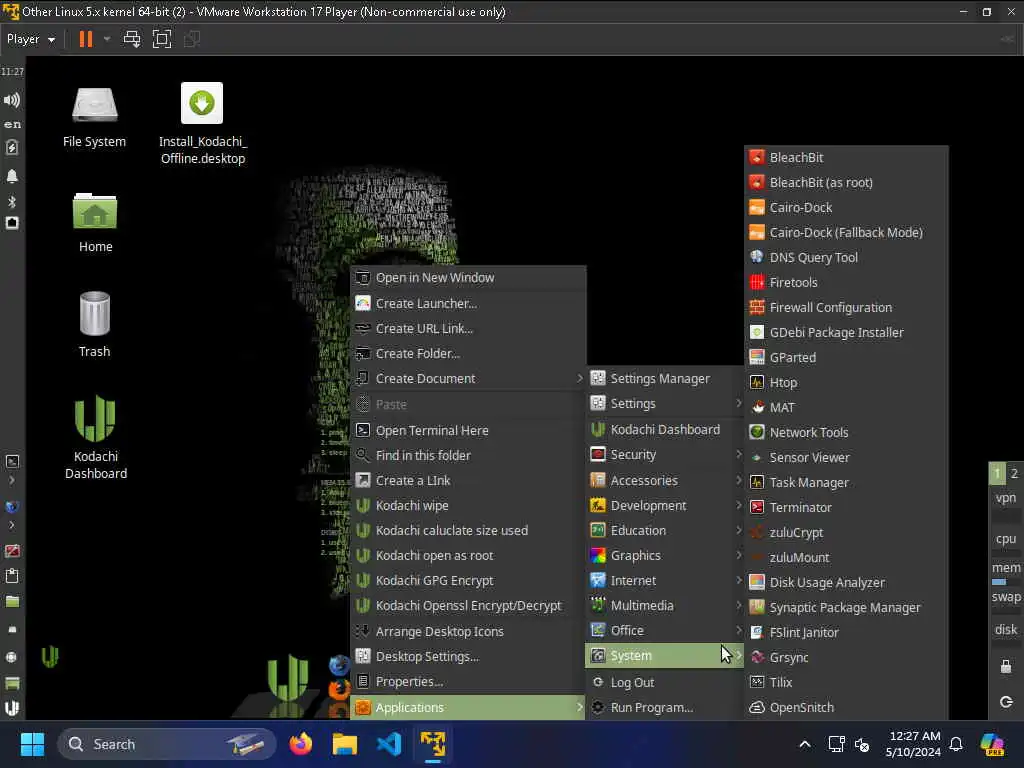The height and width of the screenshot is (768, 1024).
Task: Open Firewall Configuration
Action: coord(846,307)
